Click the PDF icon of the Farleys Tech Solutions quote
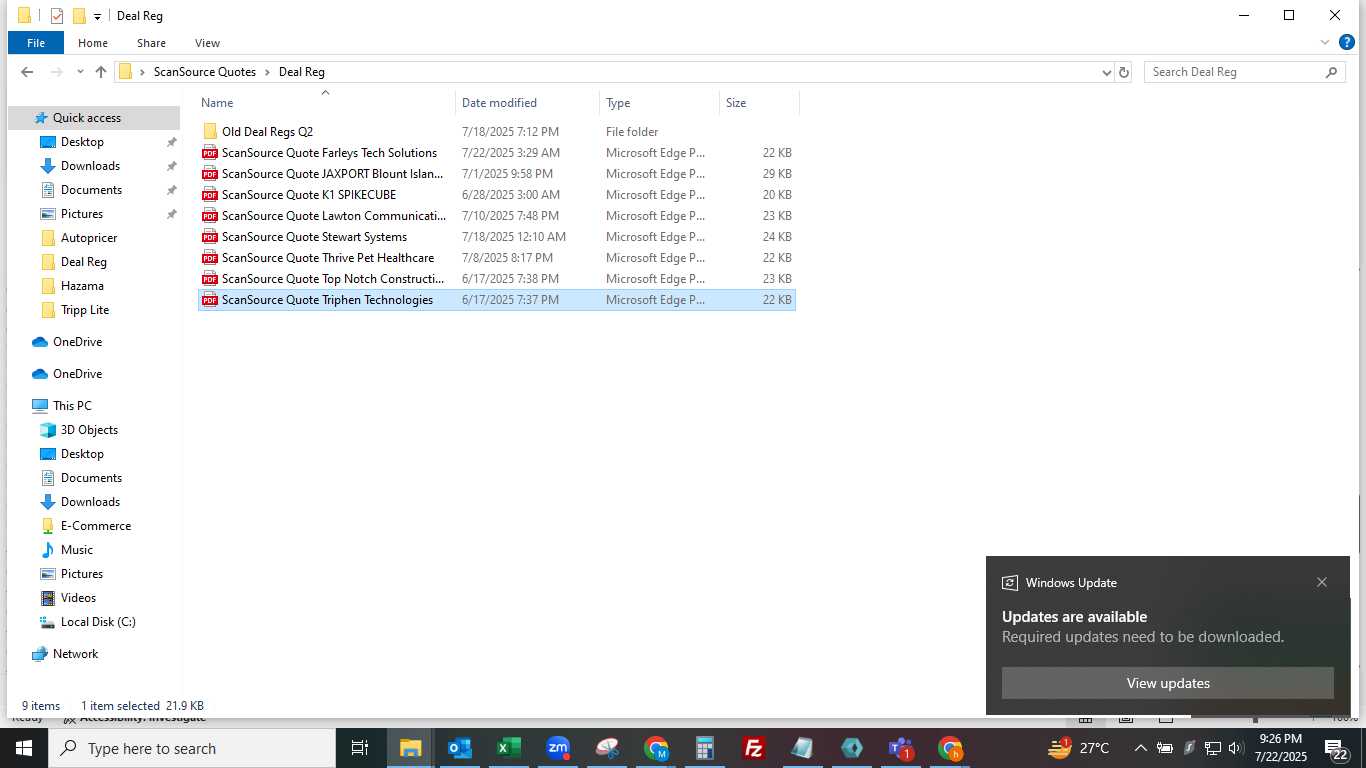 (x=210, y=153)
